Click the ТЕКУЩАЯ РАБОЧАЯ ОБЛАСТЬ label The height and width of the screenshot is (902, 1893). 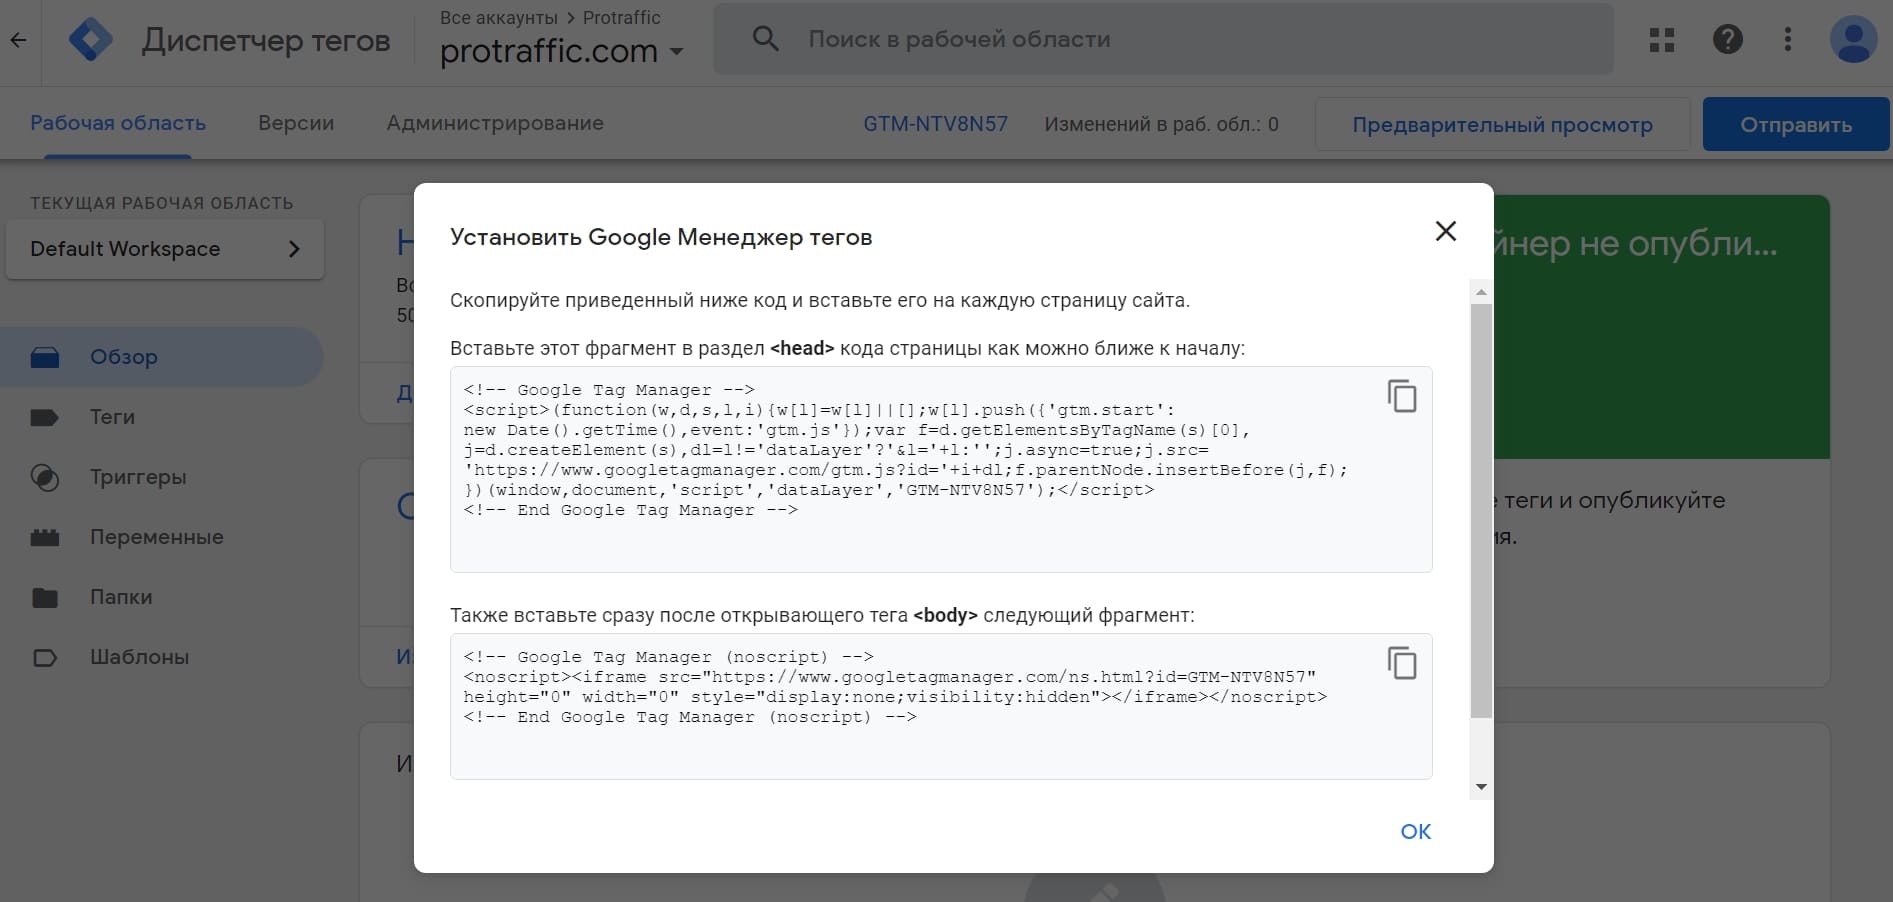tap(162, 203)
